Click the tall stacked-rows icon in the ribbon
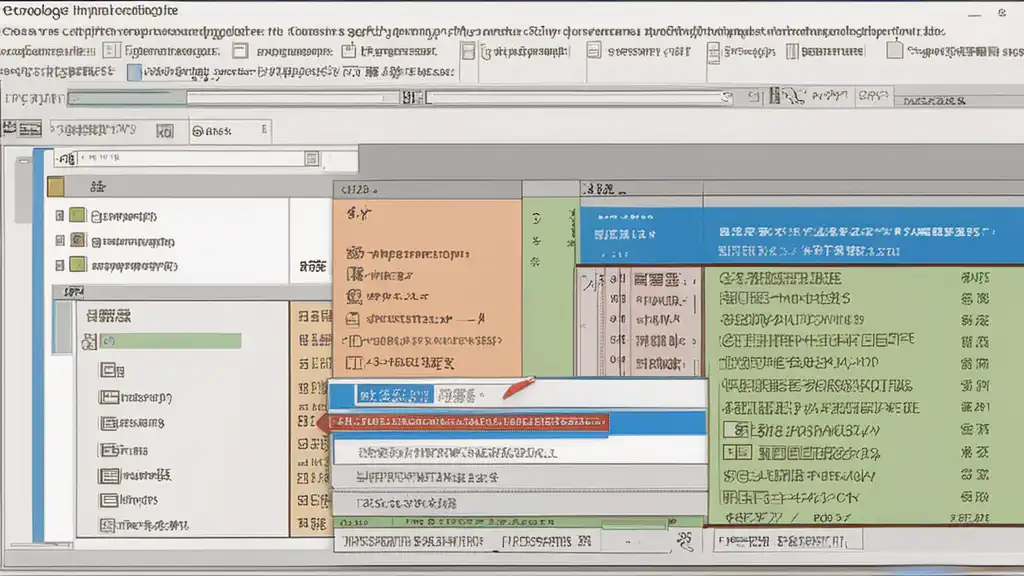Image resolution: width=1024 pixels, height=576 pixels. (714, 53)
